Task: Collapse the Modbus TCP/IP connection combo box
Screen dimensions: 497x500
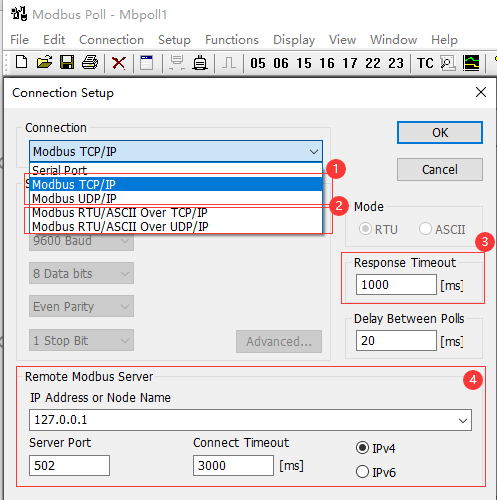Action: (x=314, y=152)
